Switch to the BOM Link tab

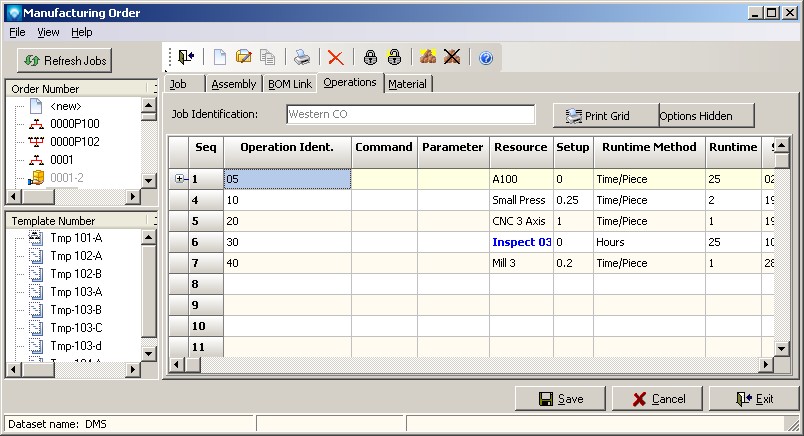coord(289,84)
